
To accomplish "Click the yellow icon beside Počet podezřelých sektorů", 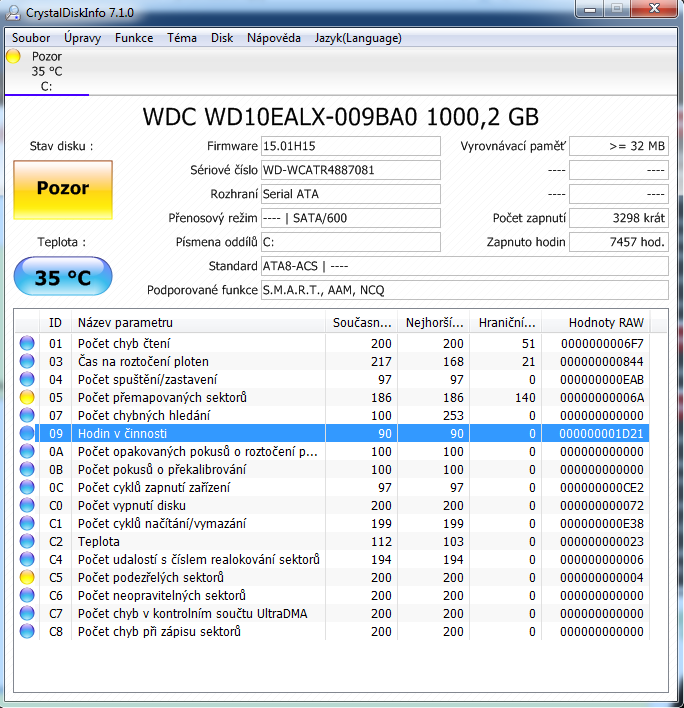I will (26, 578).
